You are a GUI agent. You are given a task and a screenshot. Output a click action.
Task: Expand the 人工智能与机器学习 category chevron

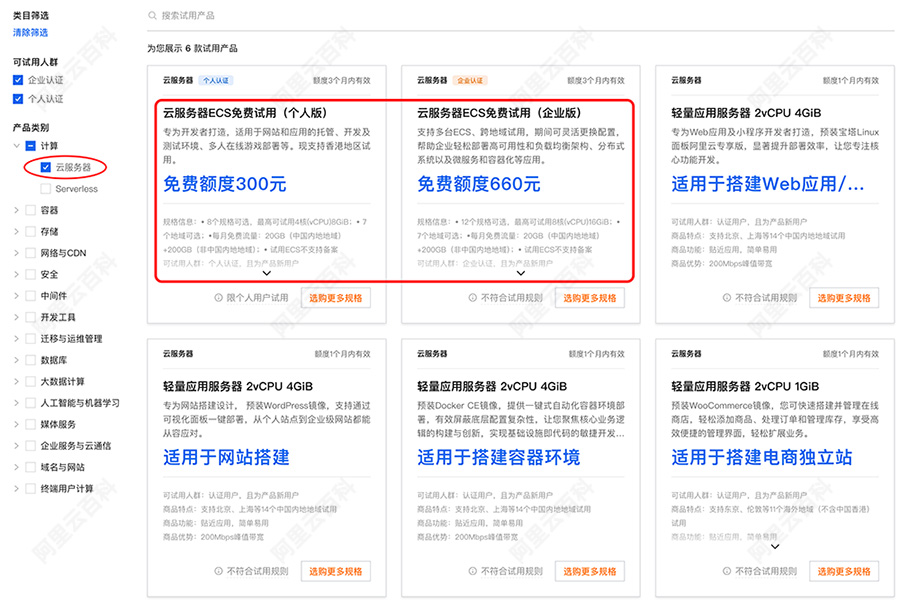pos(17,403)
